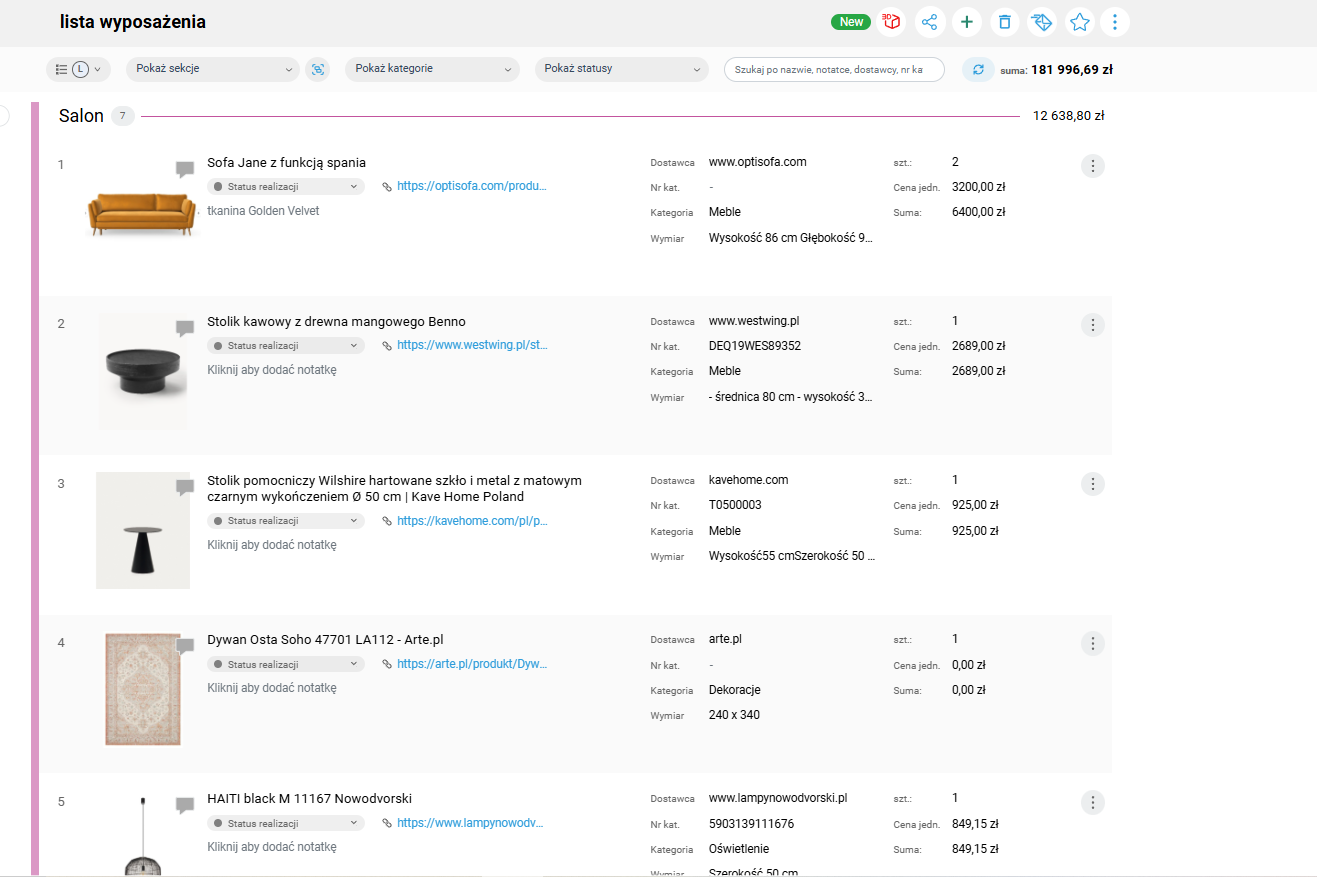The image size is (1317, 877).
Task: Open Status realizacji for Dywan Osta Soho
Action: point(285,665)
